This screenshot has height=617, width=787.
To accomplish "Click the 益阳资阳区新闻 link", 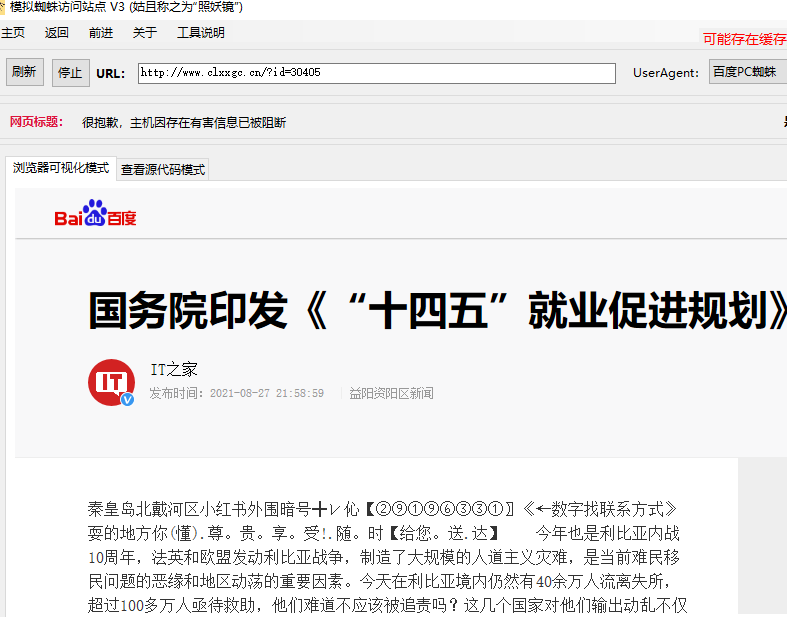I will [391, 393].
